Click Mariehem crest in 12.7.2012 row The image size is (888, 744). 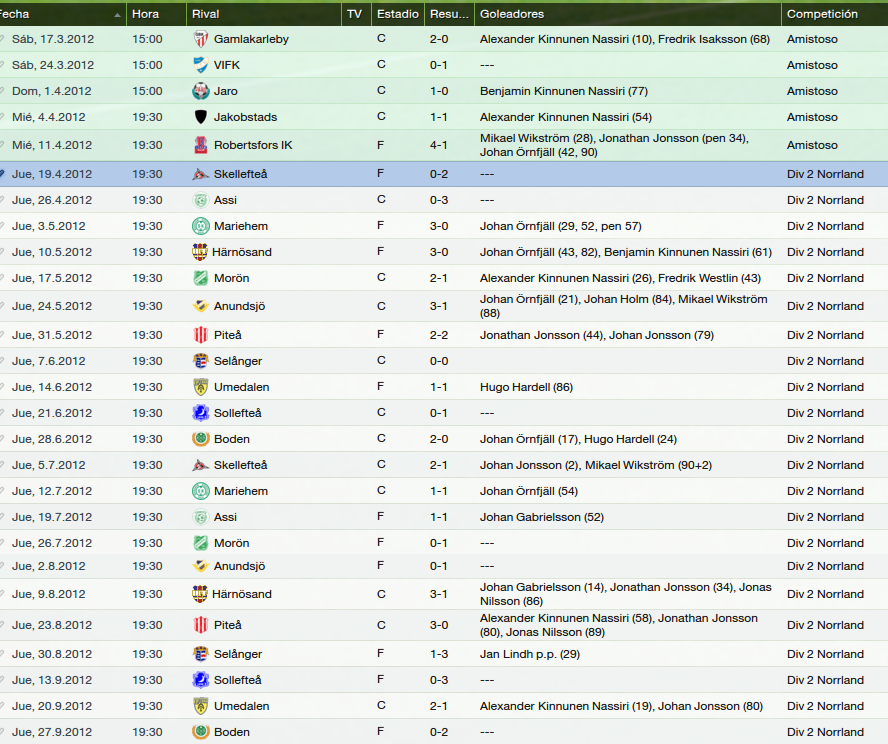tap(200, 491)
